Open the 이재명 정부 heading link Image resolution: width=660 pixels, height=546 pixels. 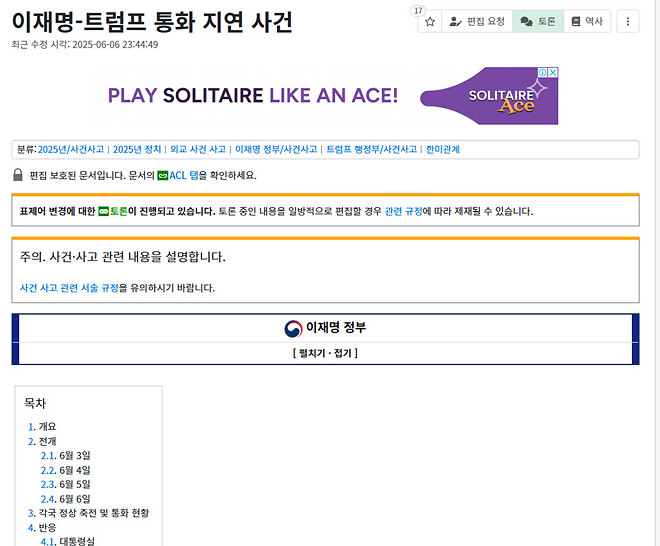336,328
